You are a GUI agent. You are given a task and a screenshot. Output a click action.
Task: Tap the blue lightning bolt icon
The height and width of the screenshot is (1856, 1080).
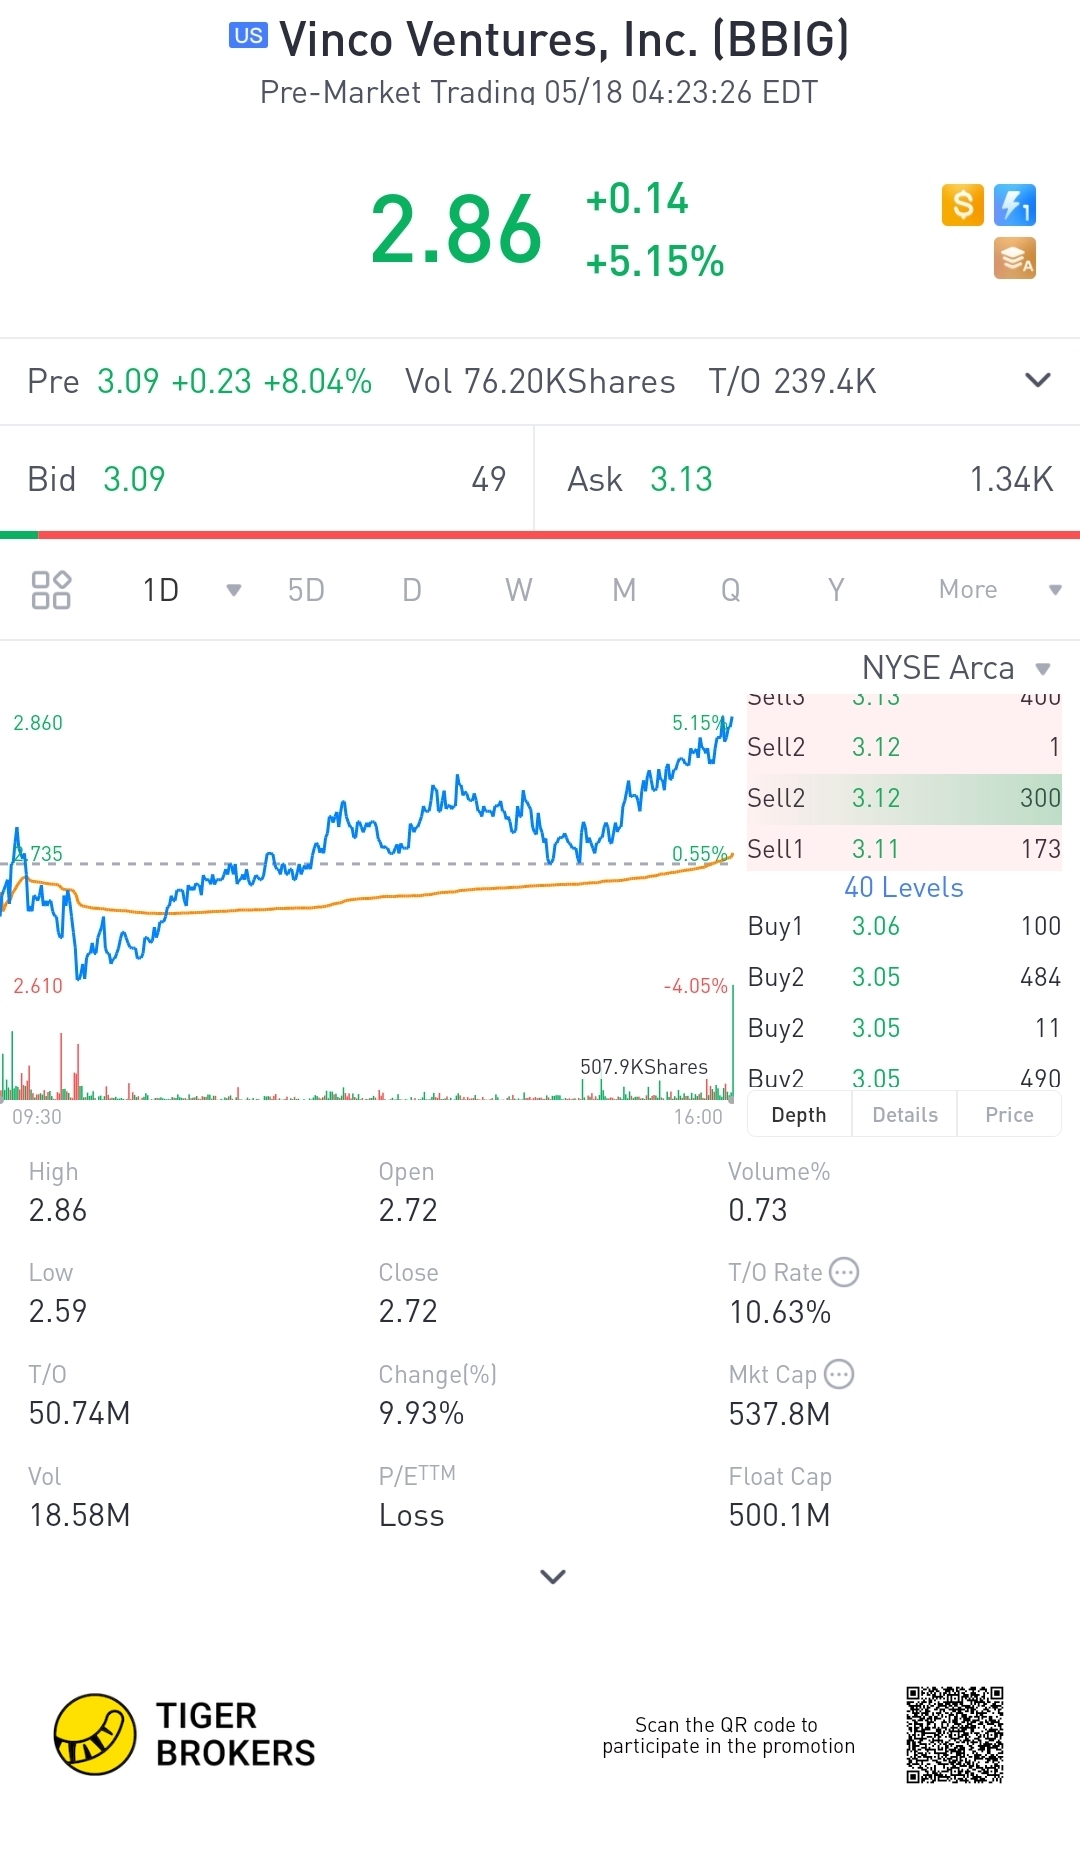[1015, 205]
